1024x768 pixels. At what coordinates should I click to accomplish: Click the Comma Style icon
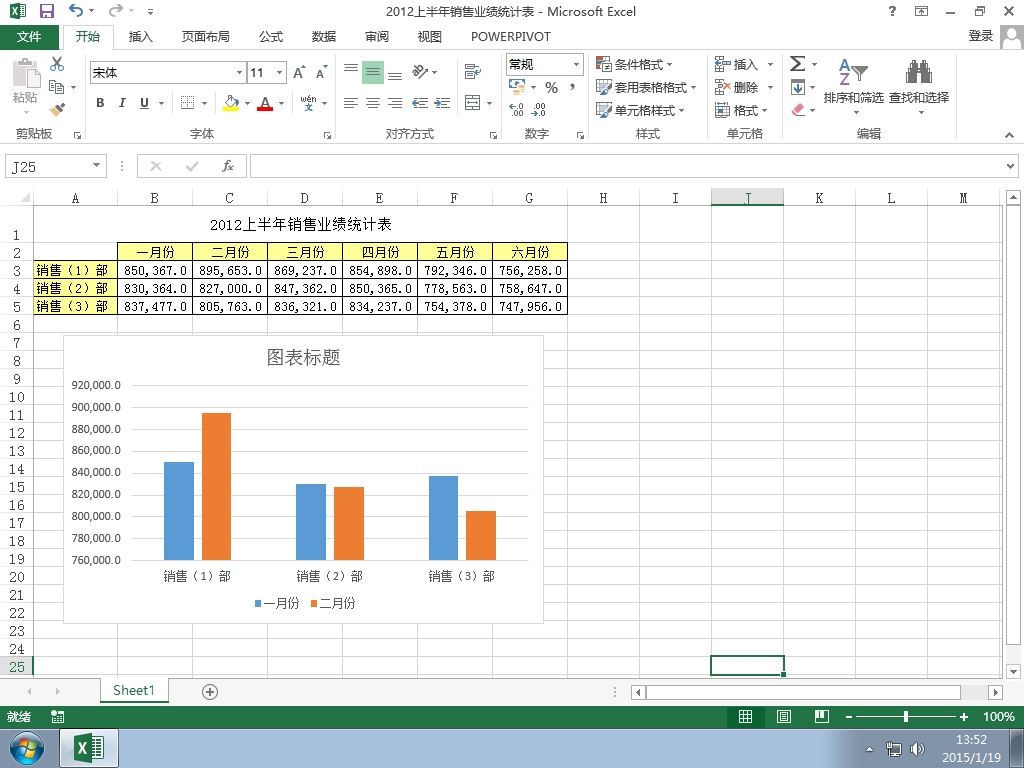tap(572, 88)
